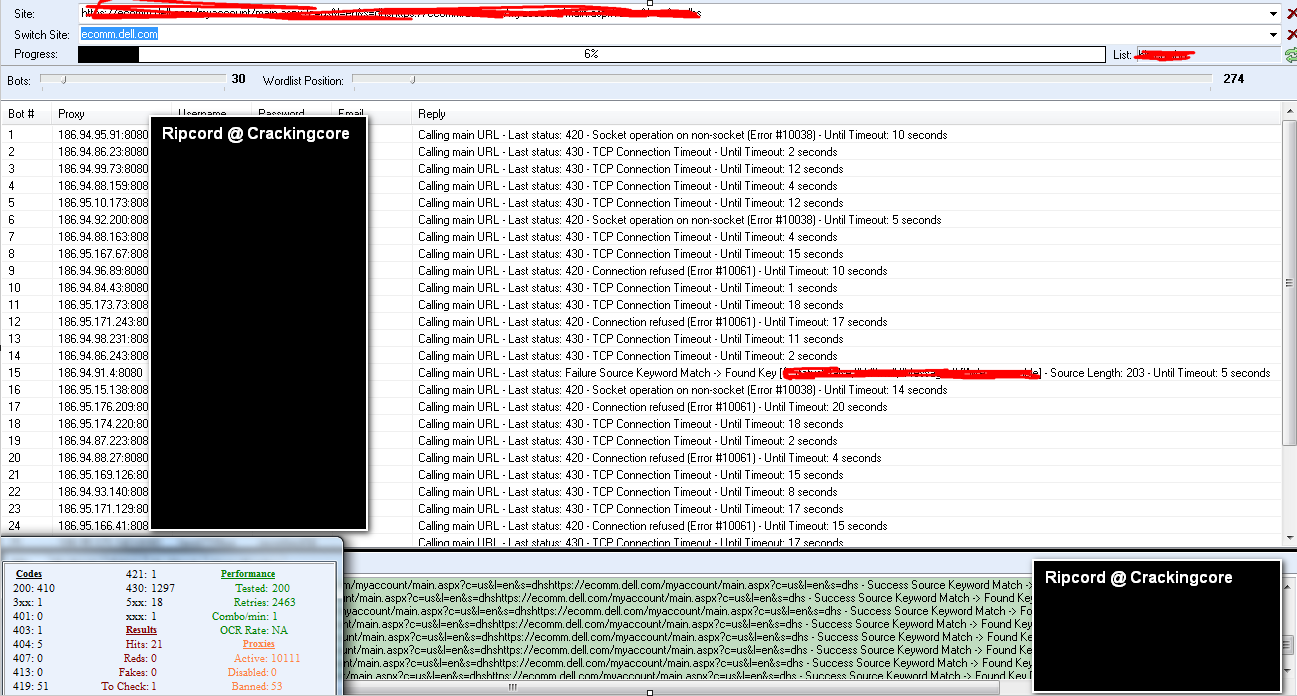Image resolution: width=1297 pixels, height=696 pixels.
Task: Click the Proxies heading in stats panel
Action: click(259, 644)
